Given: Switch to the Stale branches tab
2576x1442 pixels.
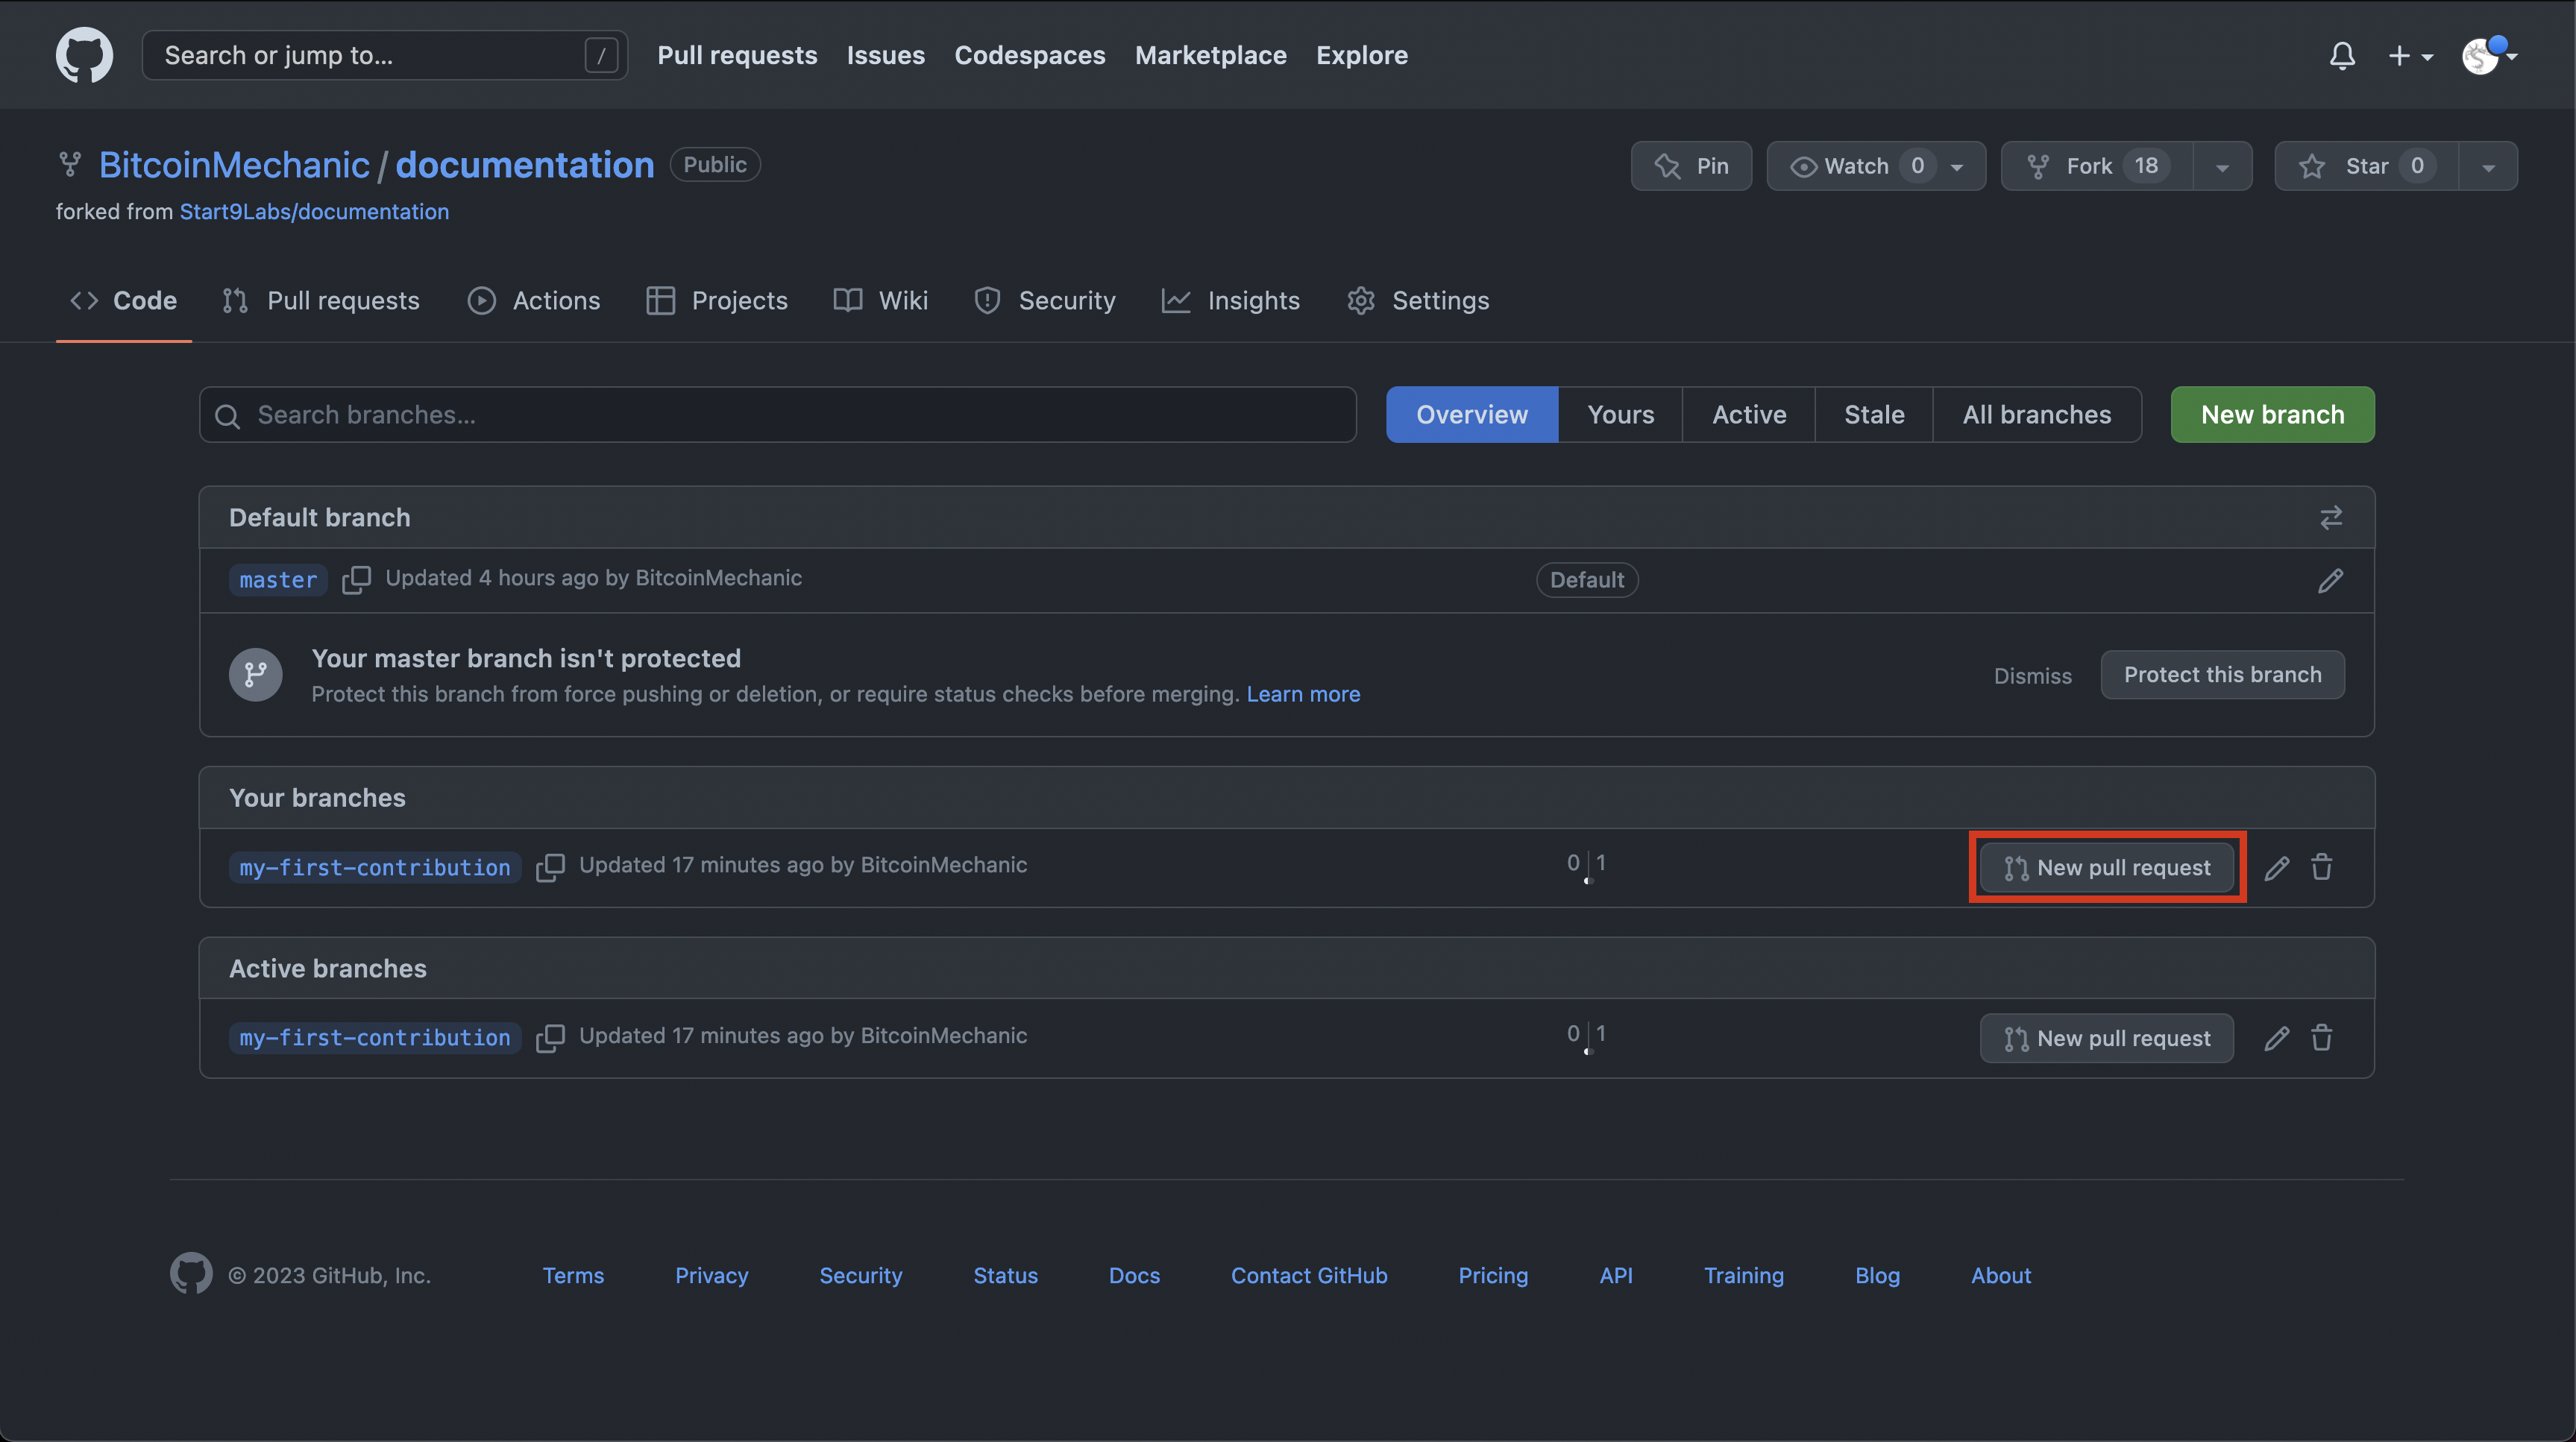Looking at the screenshot, I should click(x=1874, y=415).
